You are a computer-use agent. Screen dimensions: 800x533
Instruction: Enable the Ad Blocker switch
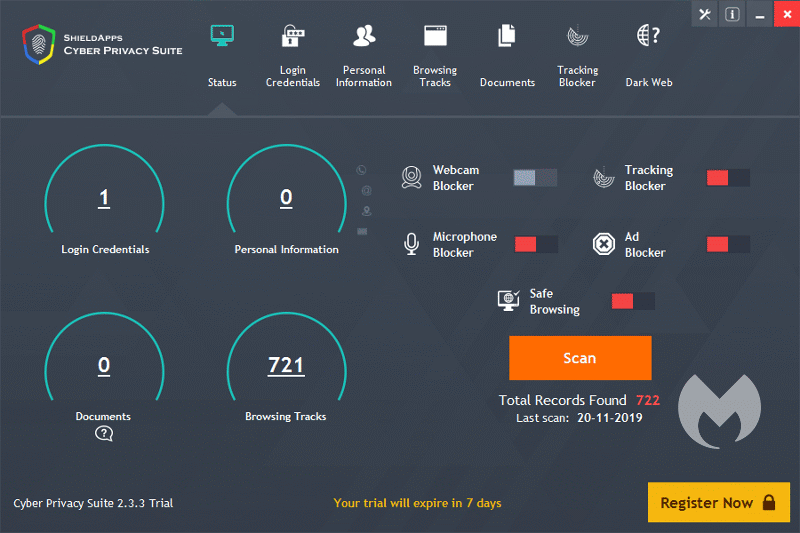click(728, 244)
